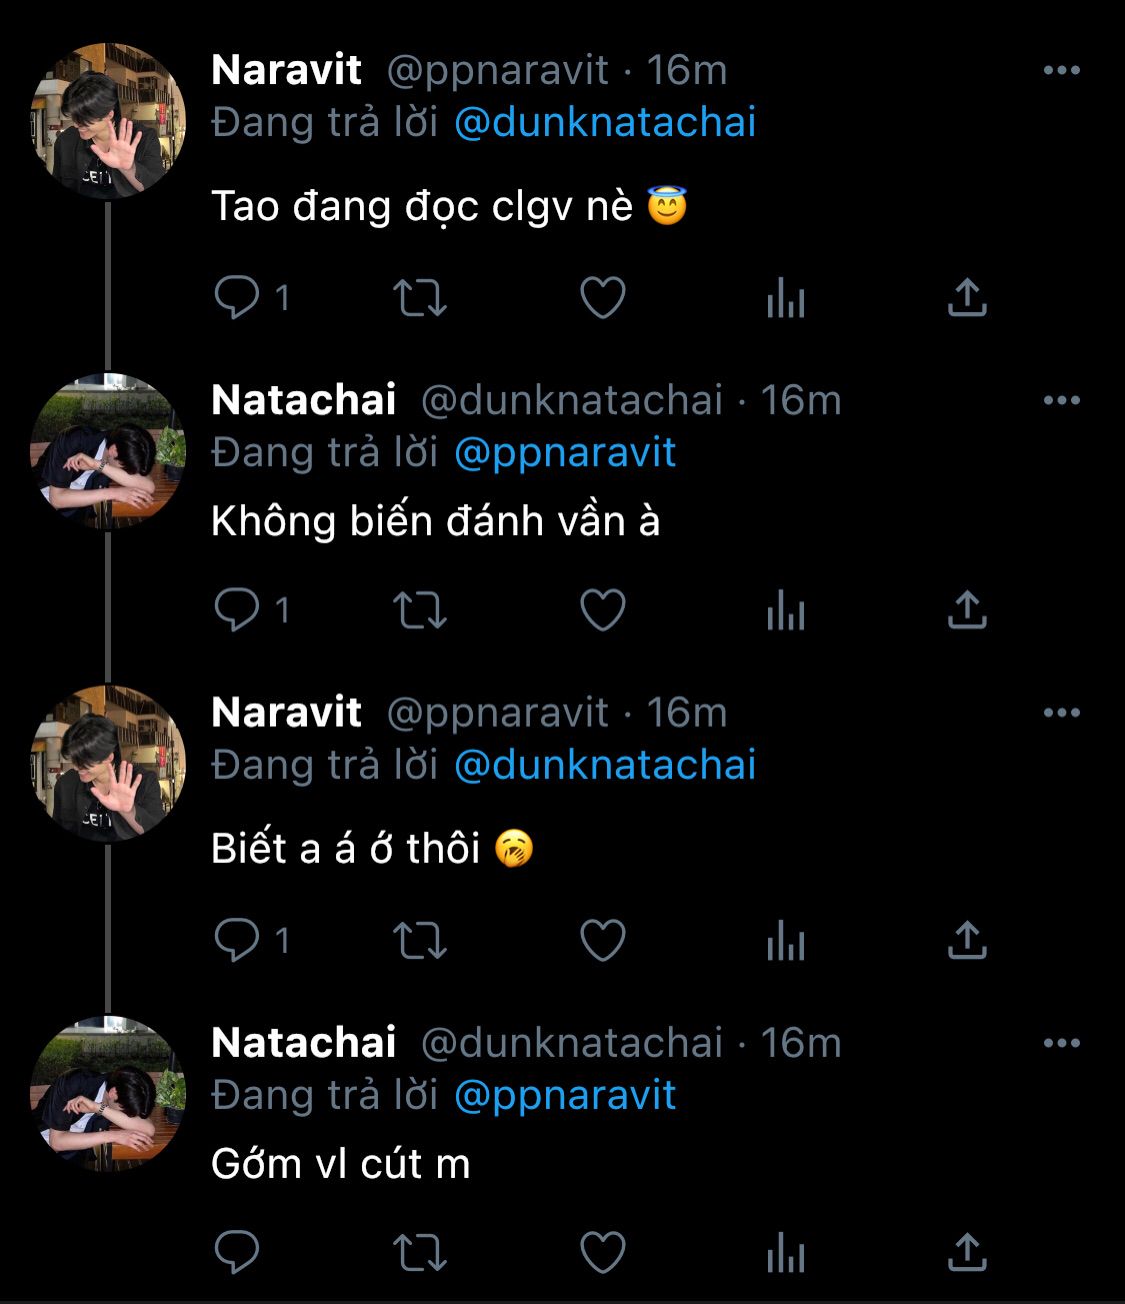Viewport: 1125px width, 1304px height.
Task: Like the "Biết a á ớ thôi" tweet
Action: coord(603,940)
